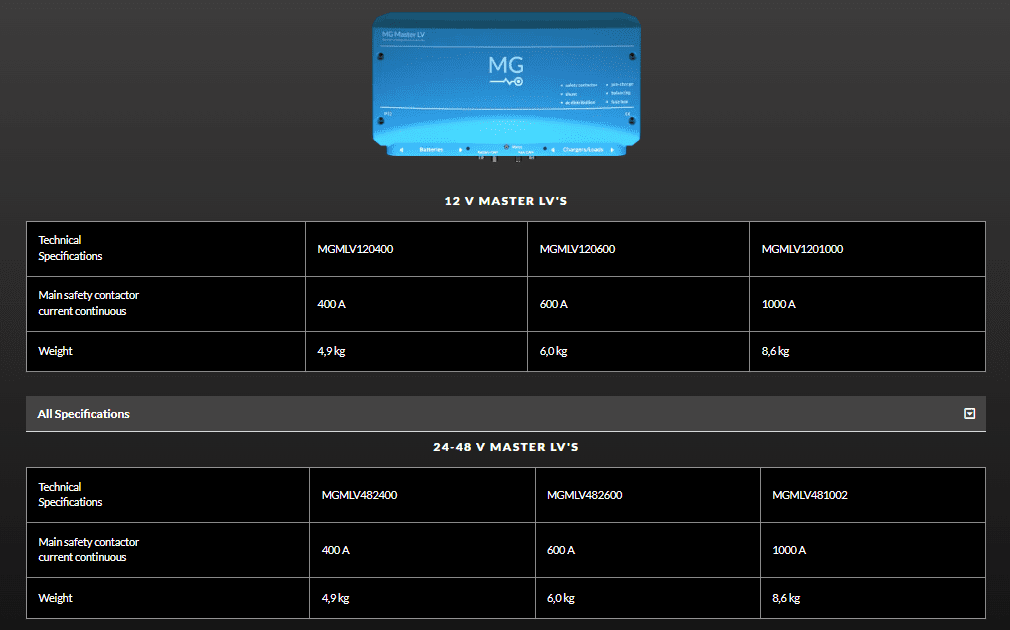Viewport: 1010px width, 630px height.
Task: Click the 600 A value in the 24-48 V table
Action: [x=561, y=550]
